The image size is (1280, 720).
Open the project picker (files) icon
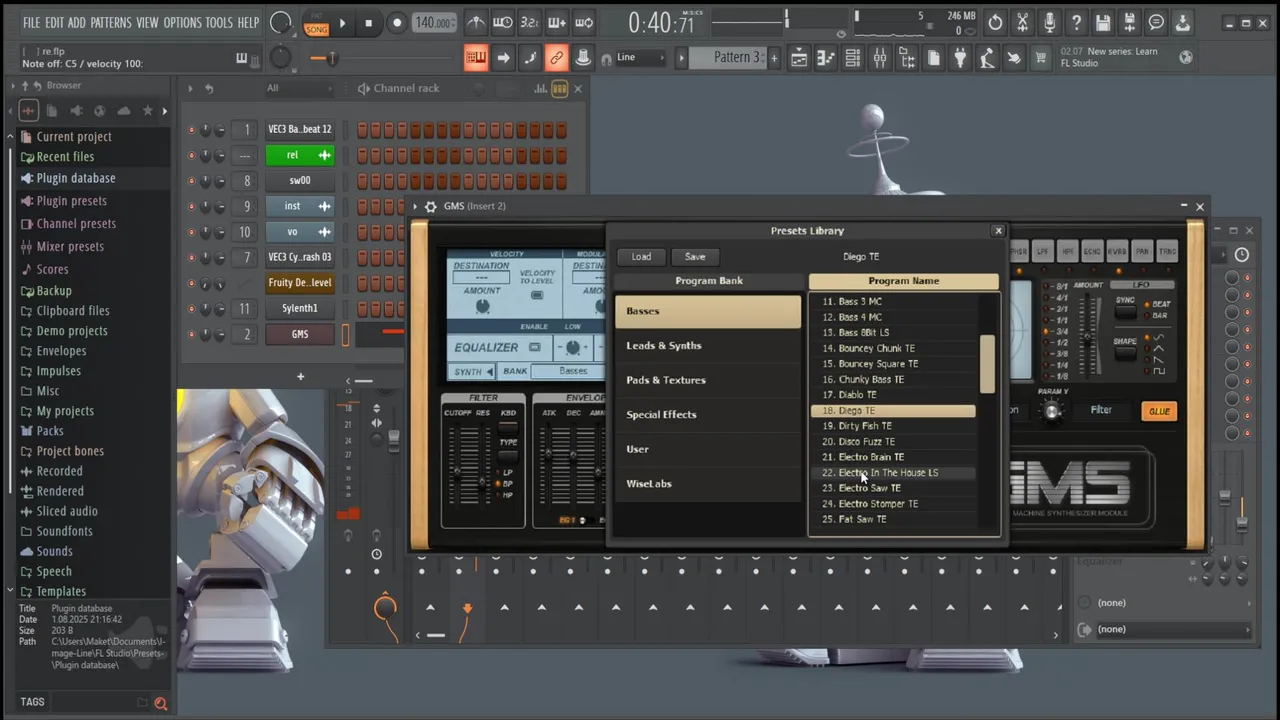(x=933, y=58)
